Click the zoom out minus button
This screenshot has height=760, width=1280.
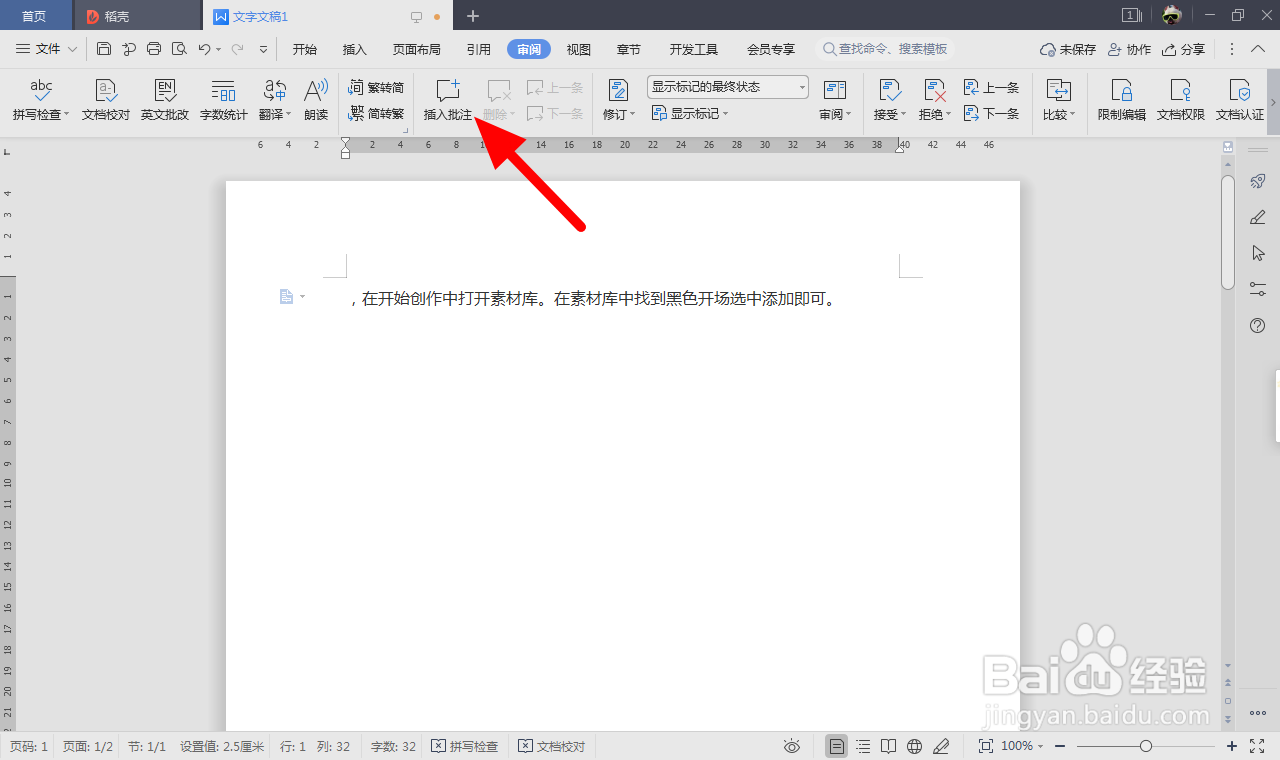point(1060,746)
